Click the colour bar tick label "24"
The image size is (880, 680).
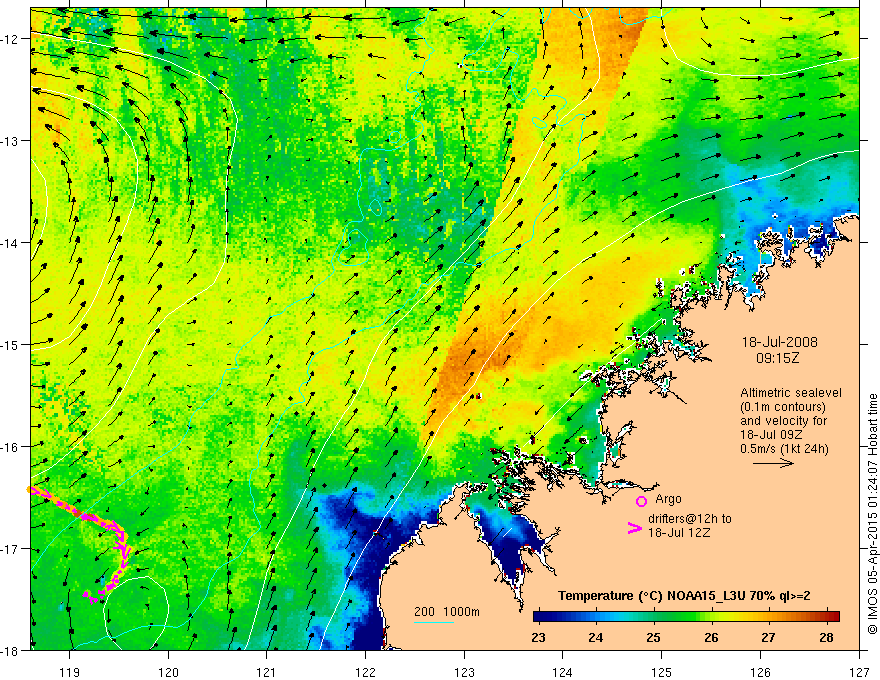tap(596, 638)
